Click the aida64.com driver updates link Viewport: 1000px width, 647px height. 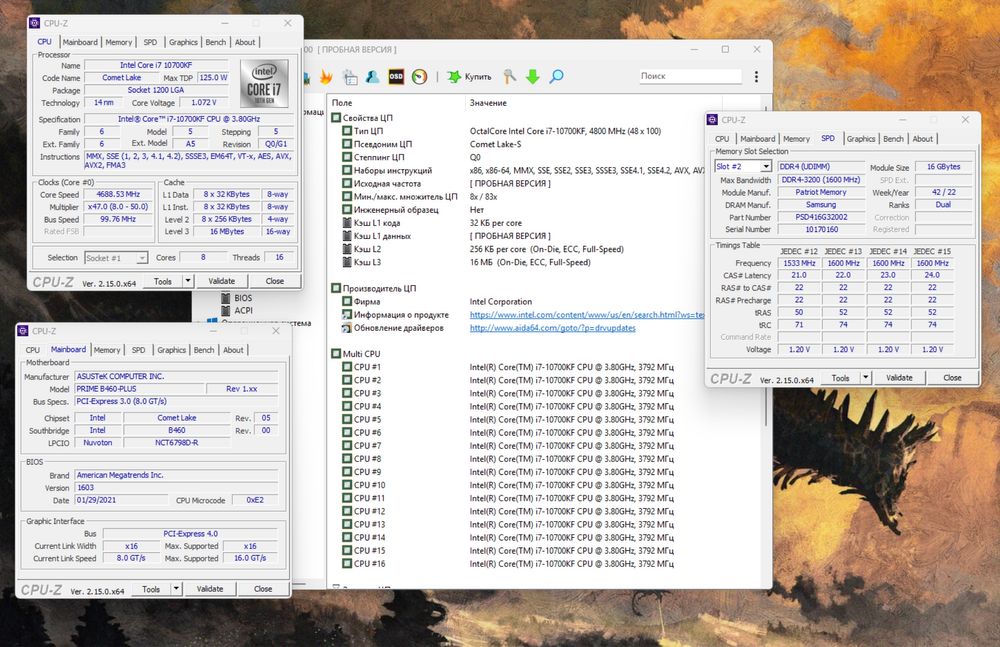(552, 328)
